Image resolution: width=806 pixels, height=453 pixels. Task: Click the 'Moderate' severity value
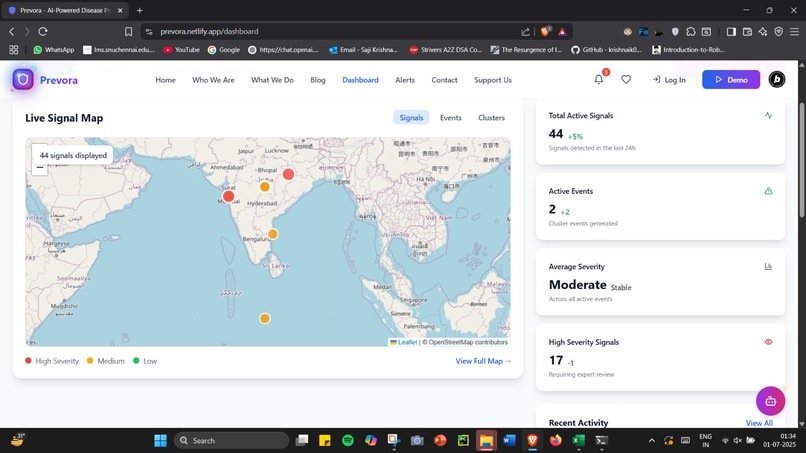578,284
